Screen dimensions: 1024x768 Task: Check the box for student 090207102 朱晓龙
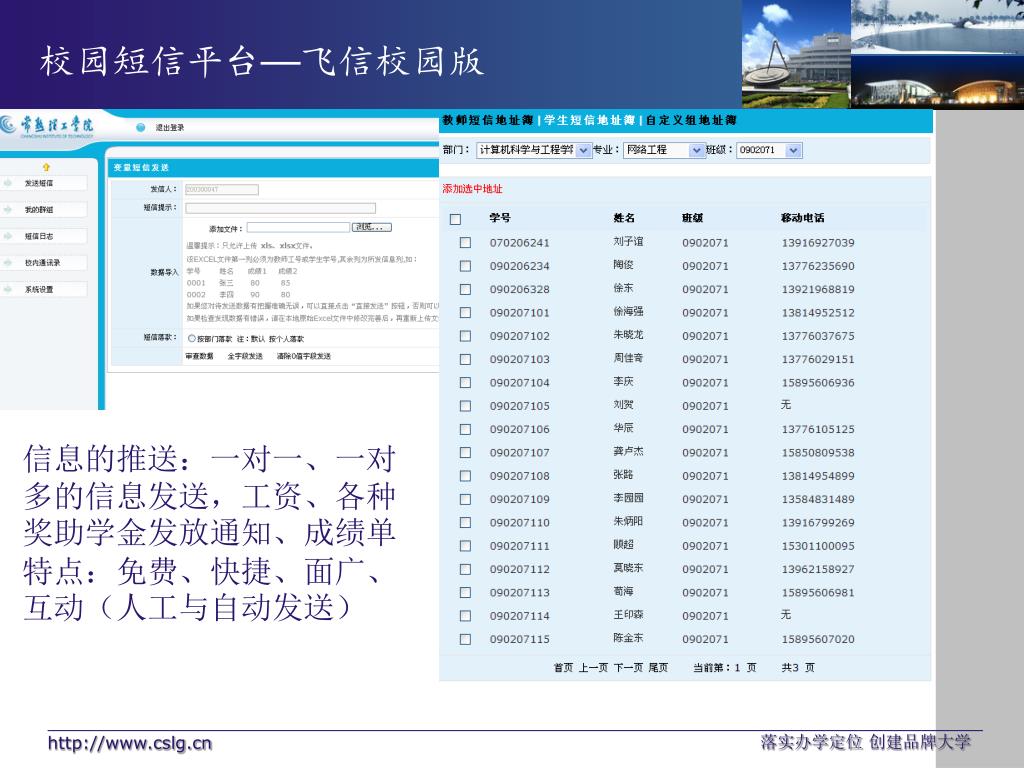pyautogui.click(x=465, y=336)
